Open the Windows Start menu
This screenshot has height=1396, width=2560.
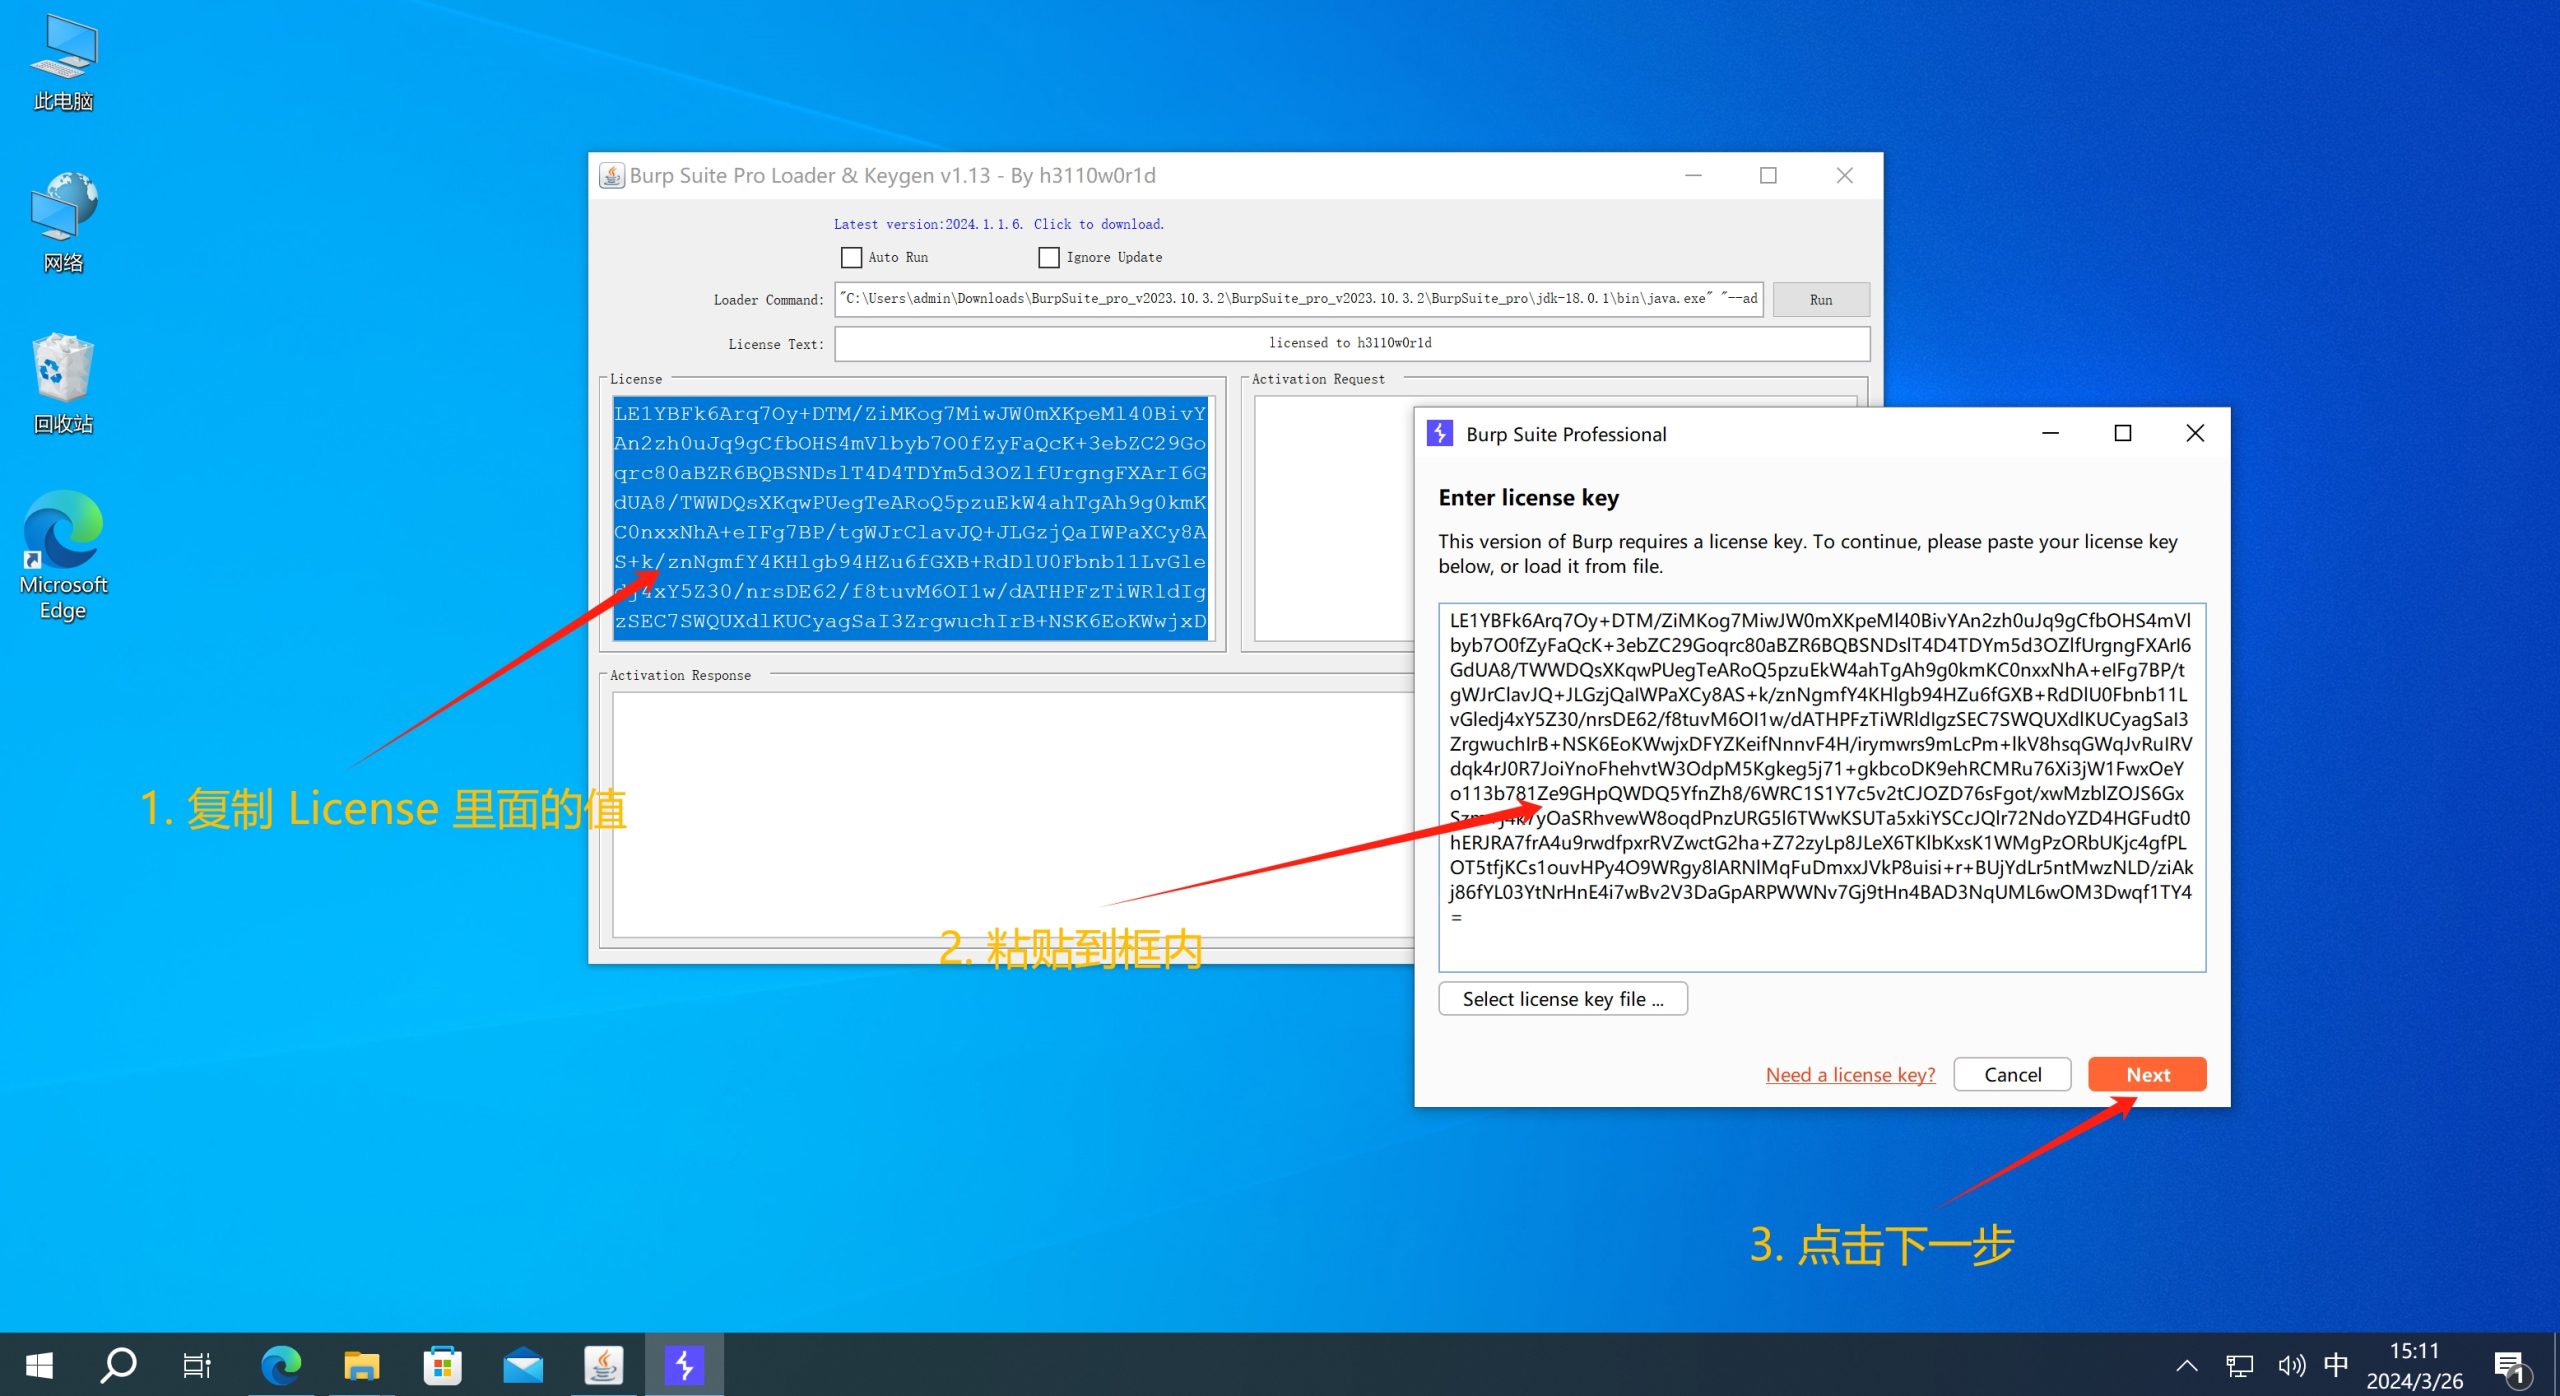(38, 1365)
